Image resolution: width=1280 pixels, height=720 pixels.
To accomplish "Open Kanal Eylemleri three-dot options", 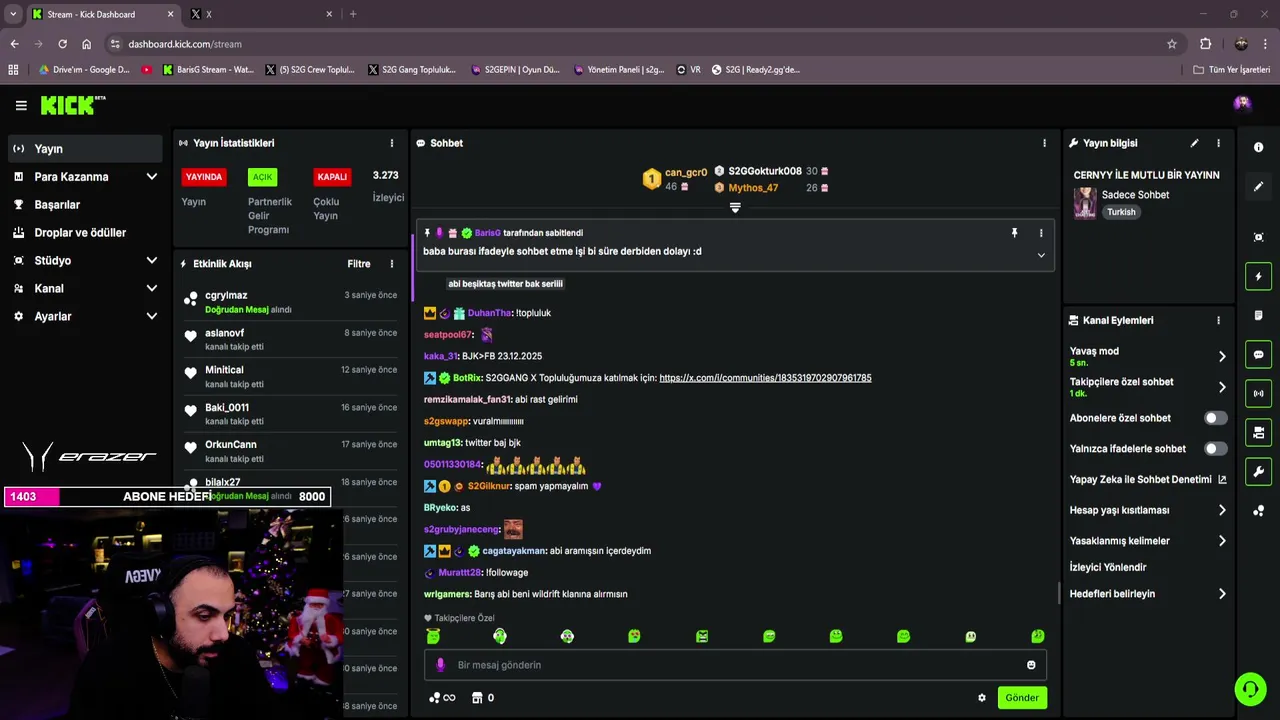I will point(1218,320).
